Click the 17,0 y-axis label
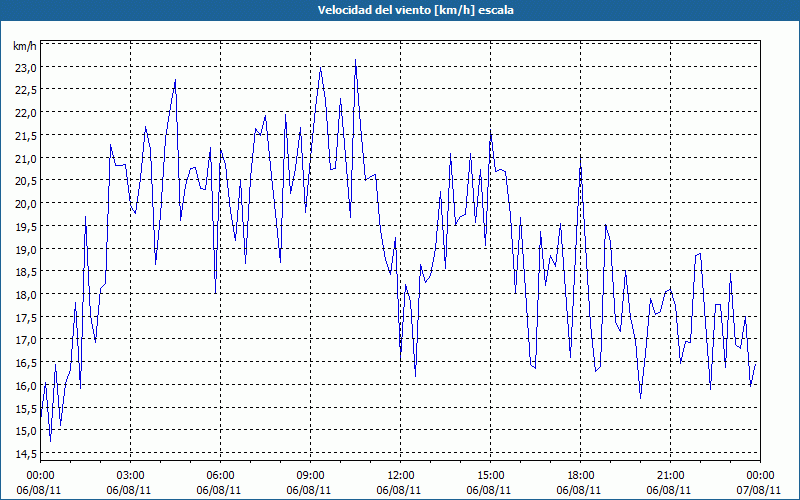 tap(27, 340)
